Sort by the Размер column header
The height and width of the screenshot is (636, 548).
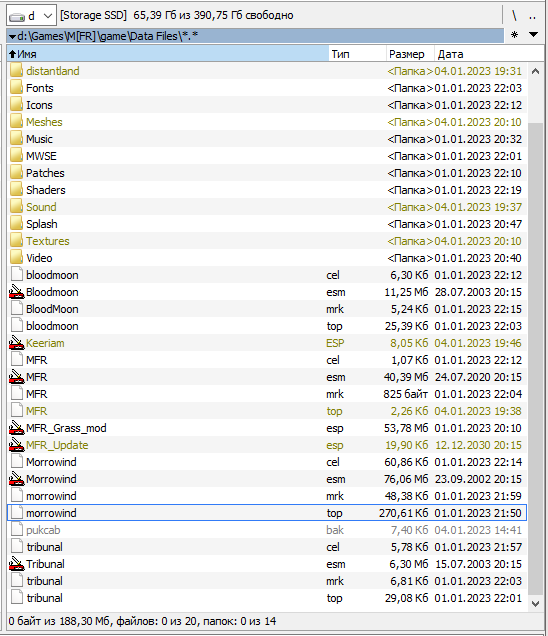[x=410, y=54]
